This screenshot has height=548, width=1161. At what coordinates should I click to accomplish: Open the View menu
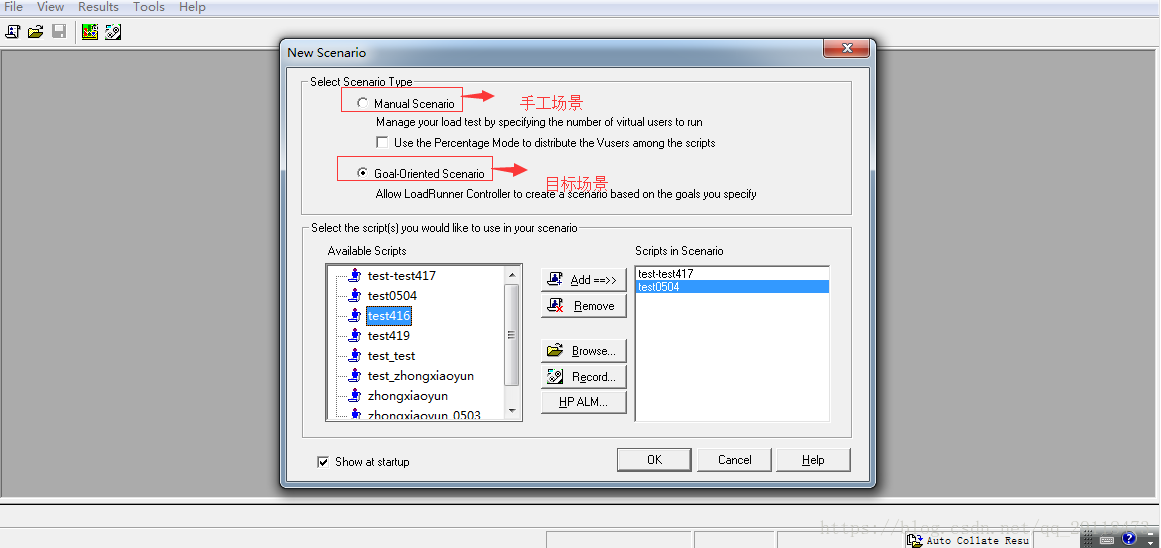(x=50, y=7)
